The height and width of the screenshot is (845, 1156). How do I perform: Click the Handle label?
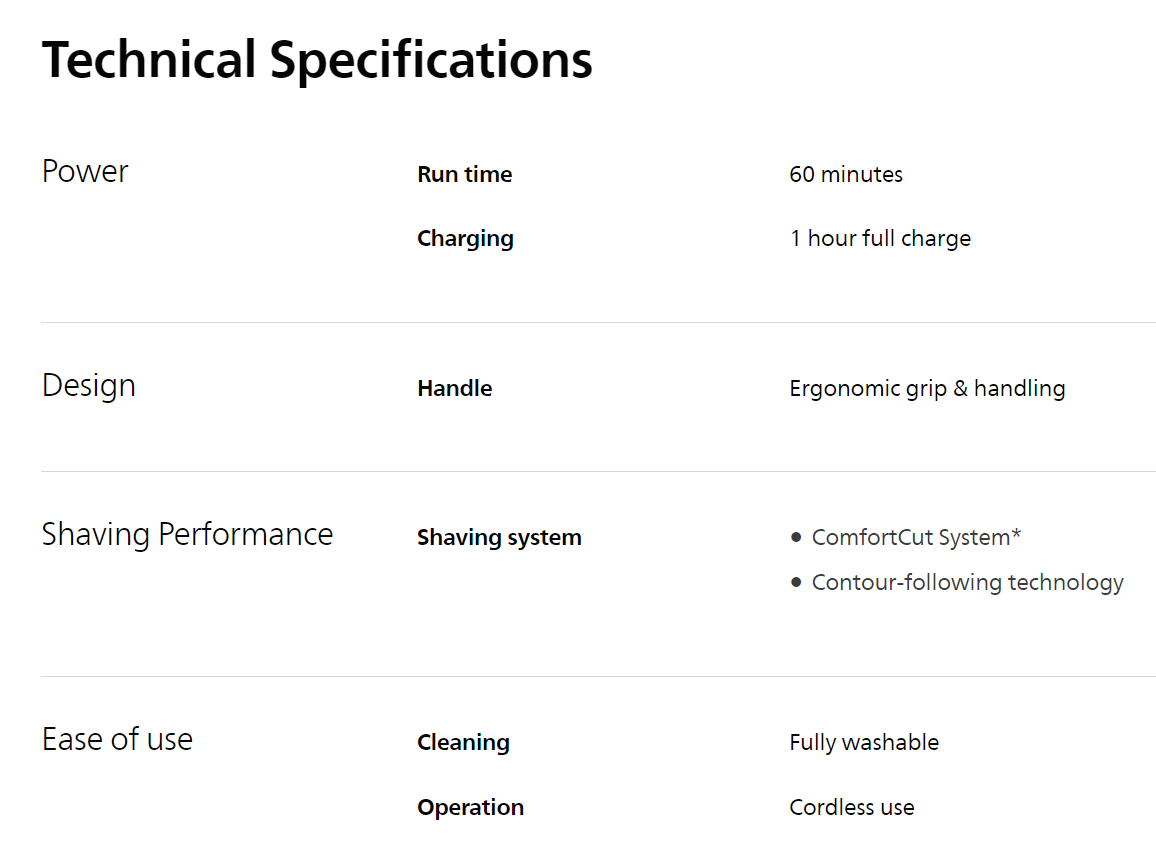coord(454,388)
